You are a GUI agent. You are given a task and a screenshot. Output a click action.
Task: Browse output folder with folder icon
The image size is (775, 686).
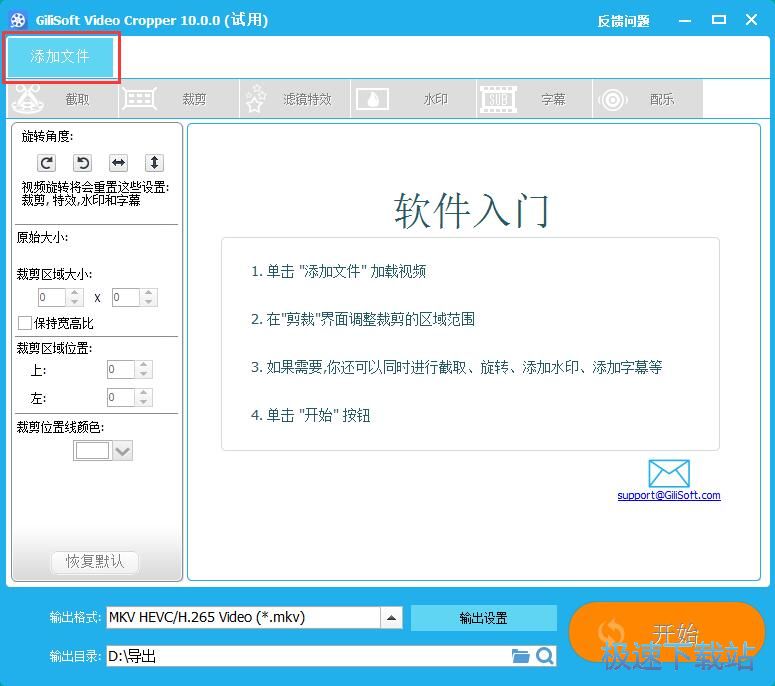point(520,656)
